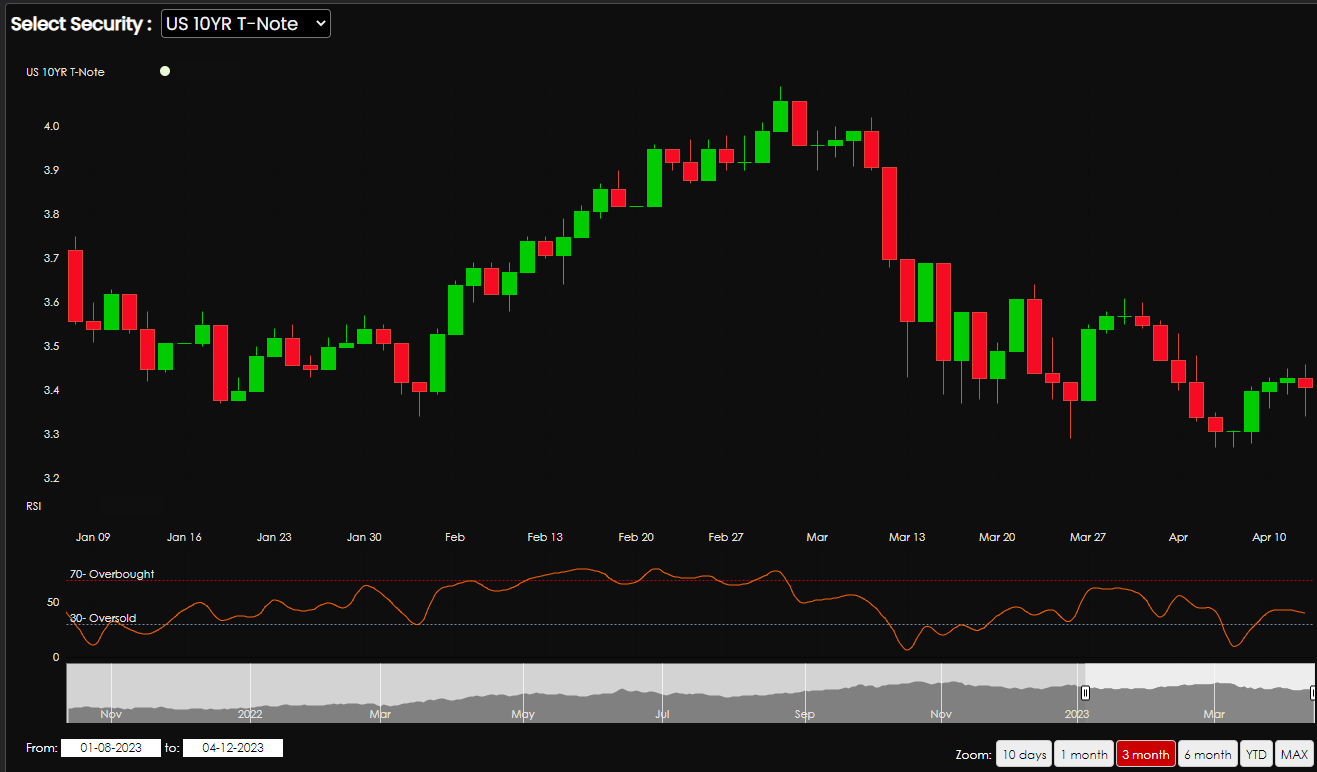This screenshot has width=1317, height=772.
Task: Choose the 6 month zoom range
Action: (x=1207, y=754)
